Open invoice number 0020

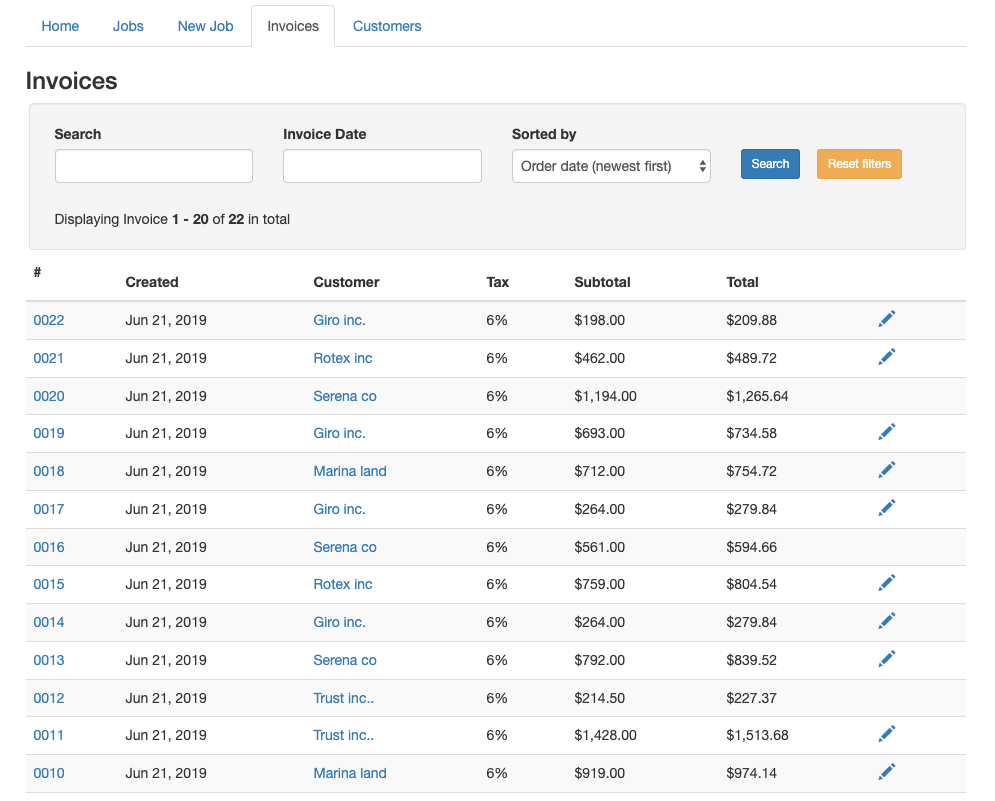click(x=49, y=396)
